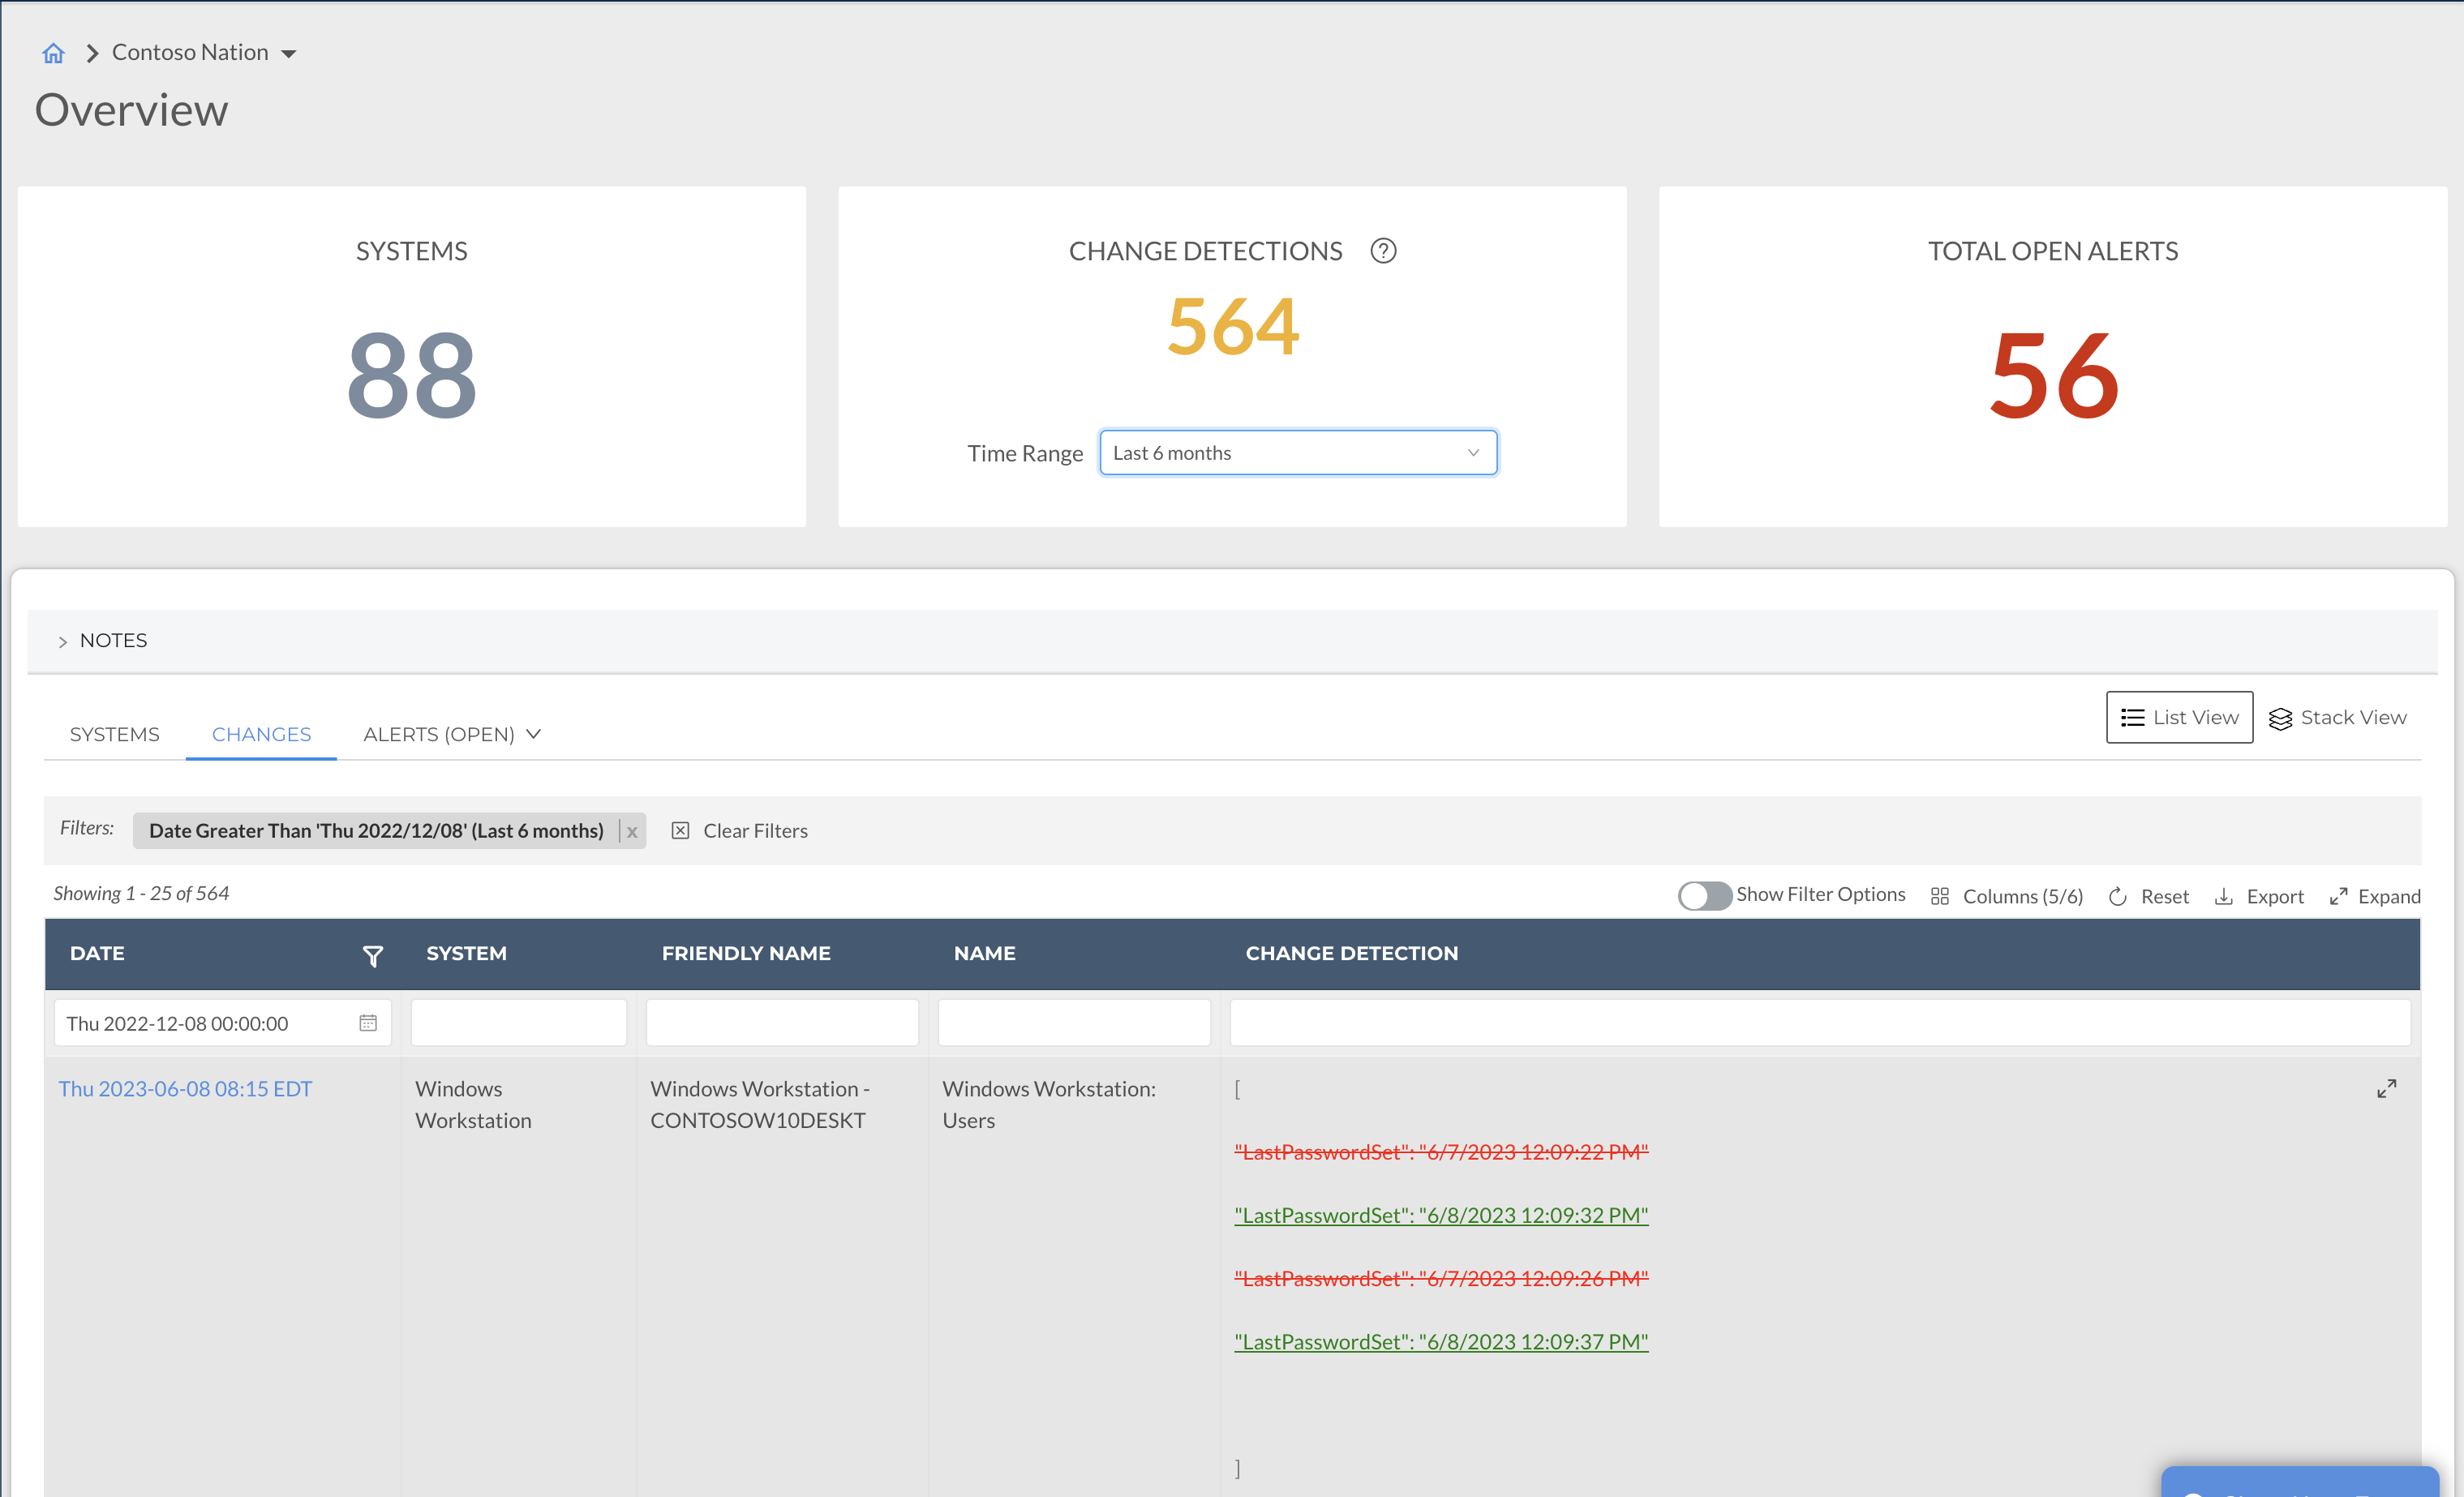Click the Reset table icon

(x=2117, y=897)
